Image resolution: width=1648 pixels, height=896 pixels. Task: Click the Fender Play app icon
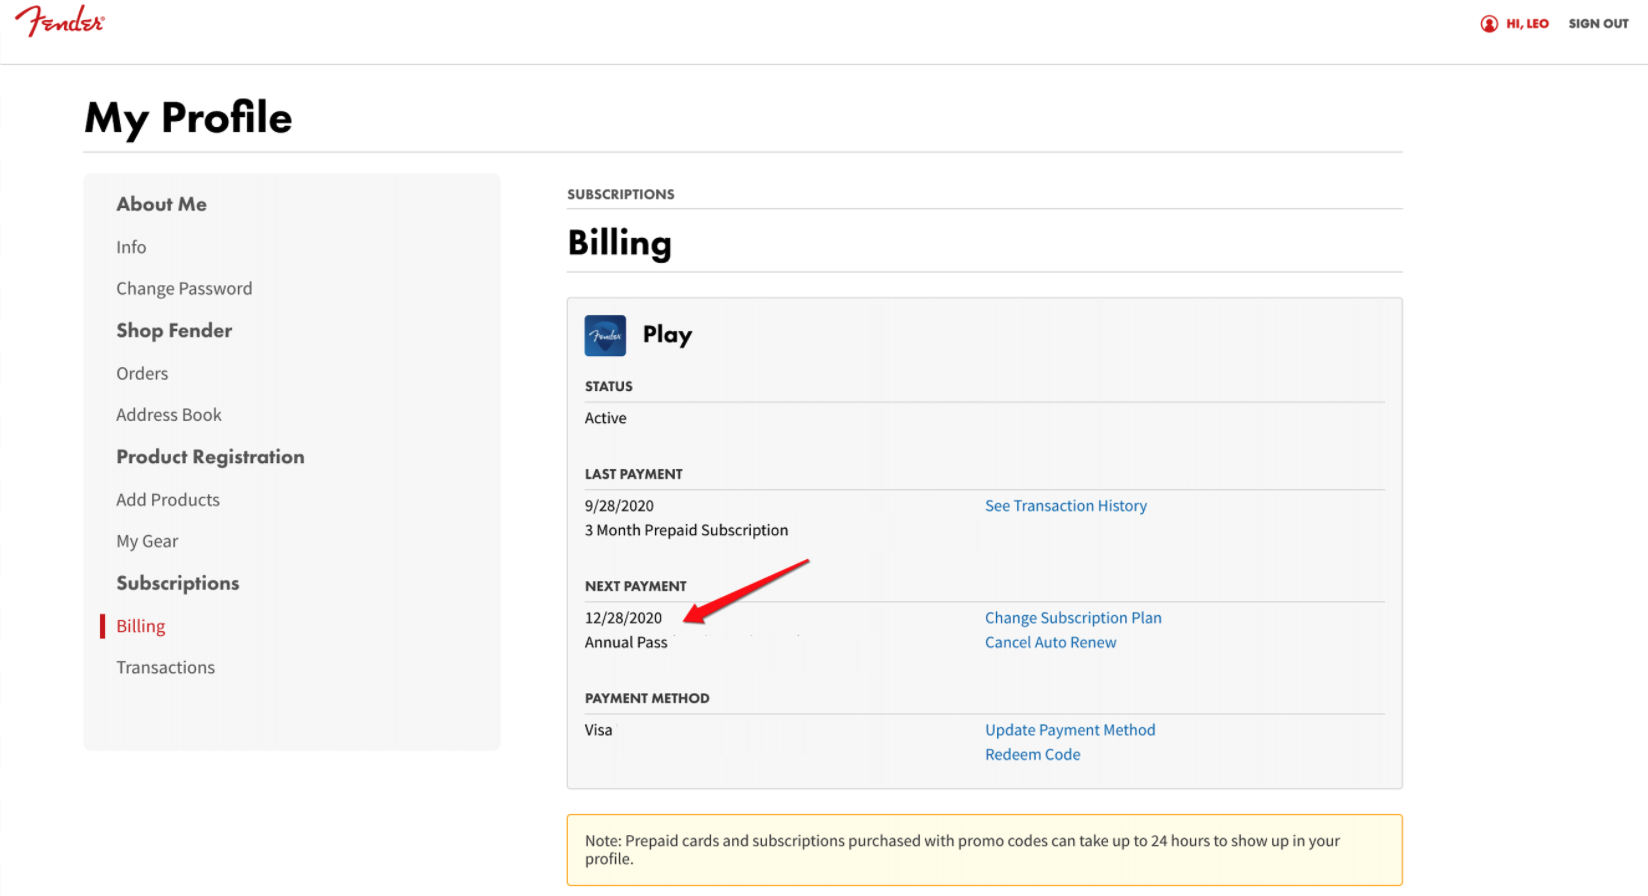(605, 336)
